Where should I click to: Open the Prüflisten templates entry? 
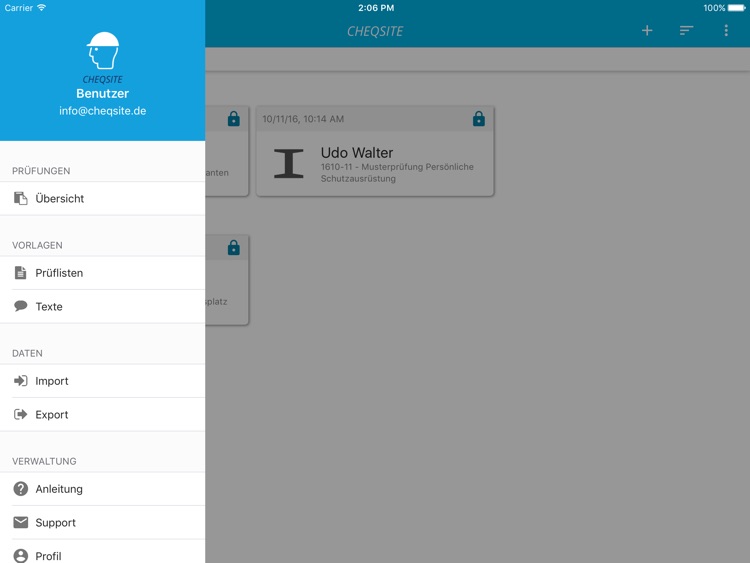(x=102, y=273)
